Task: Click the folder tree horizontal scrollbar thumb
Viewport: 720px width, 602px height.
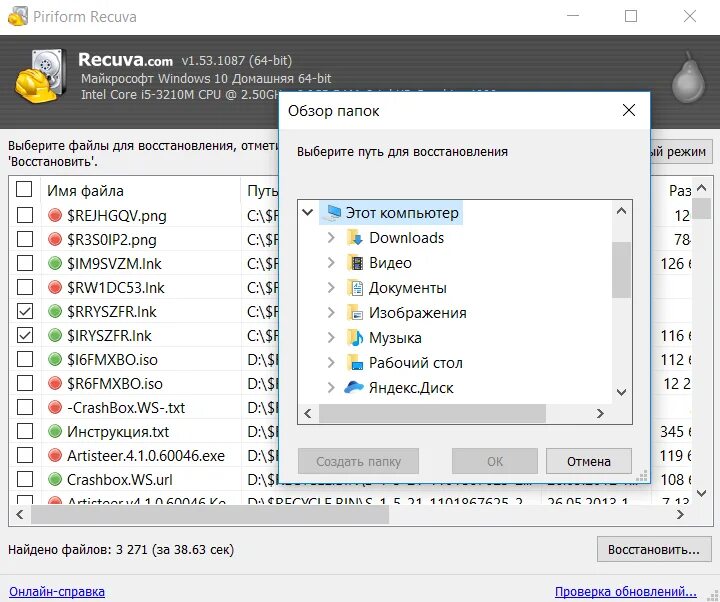Action: (x=433, y=413)
